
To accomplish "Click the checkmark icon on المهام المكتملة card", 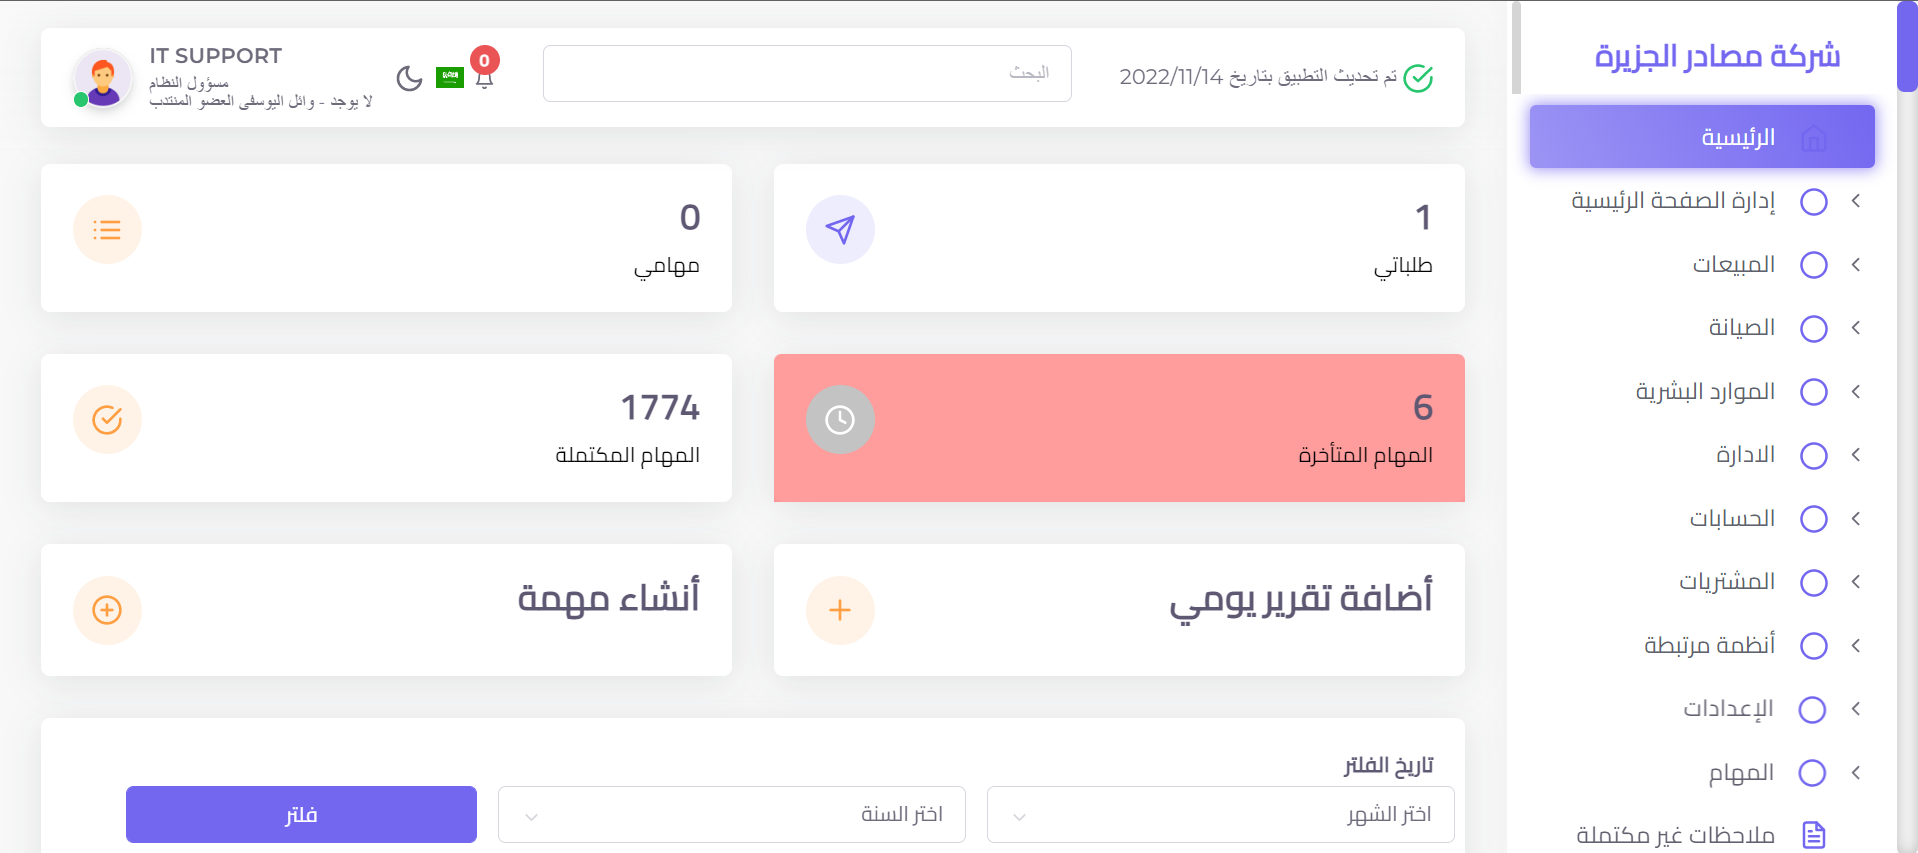I will pos(107,419).
